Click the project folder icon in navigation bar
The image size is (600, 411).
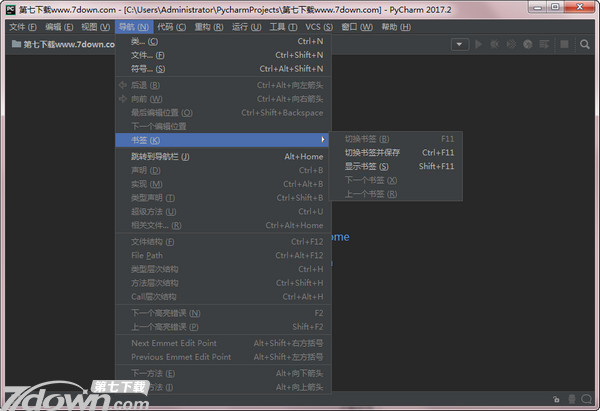click(x=16, y=44)
